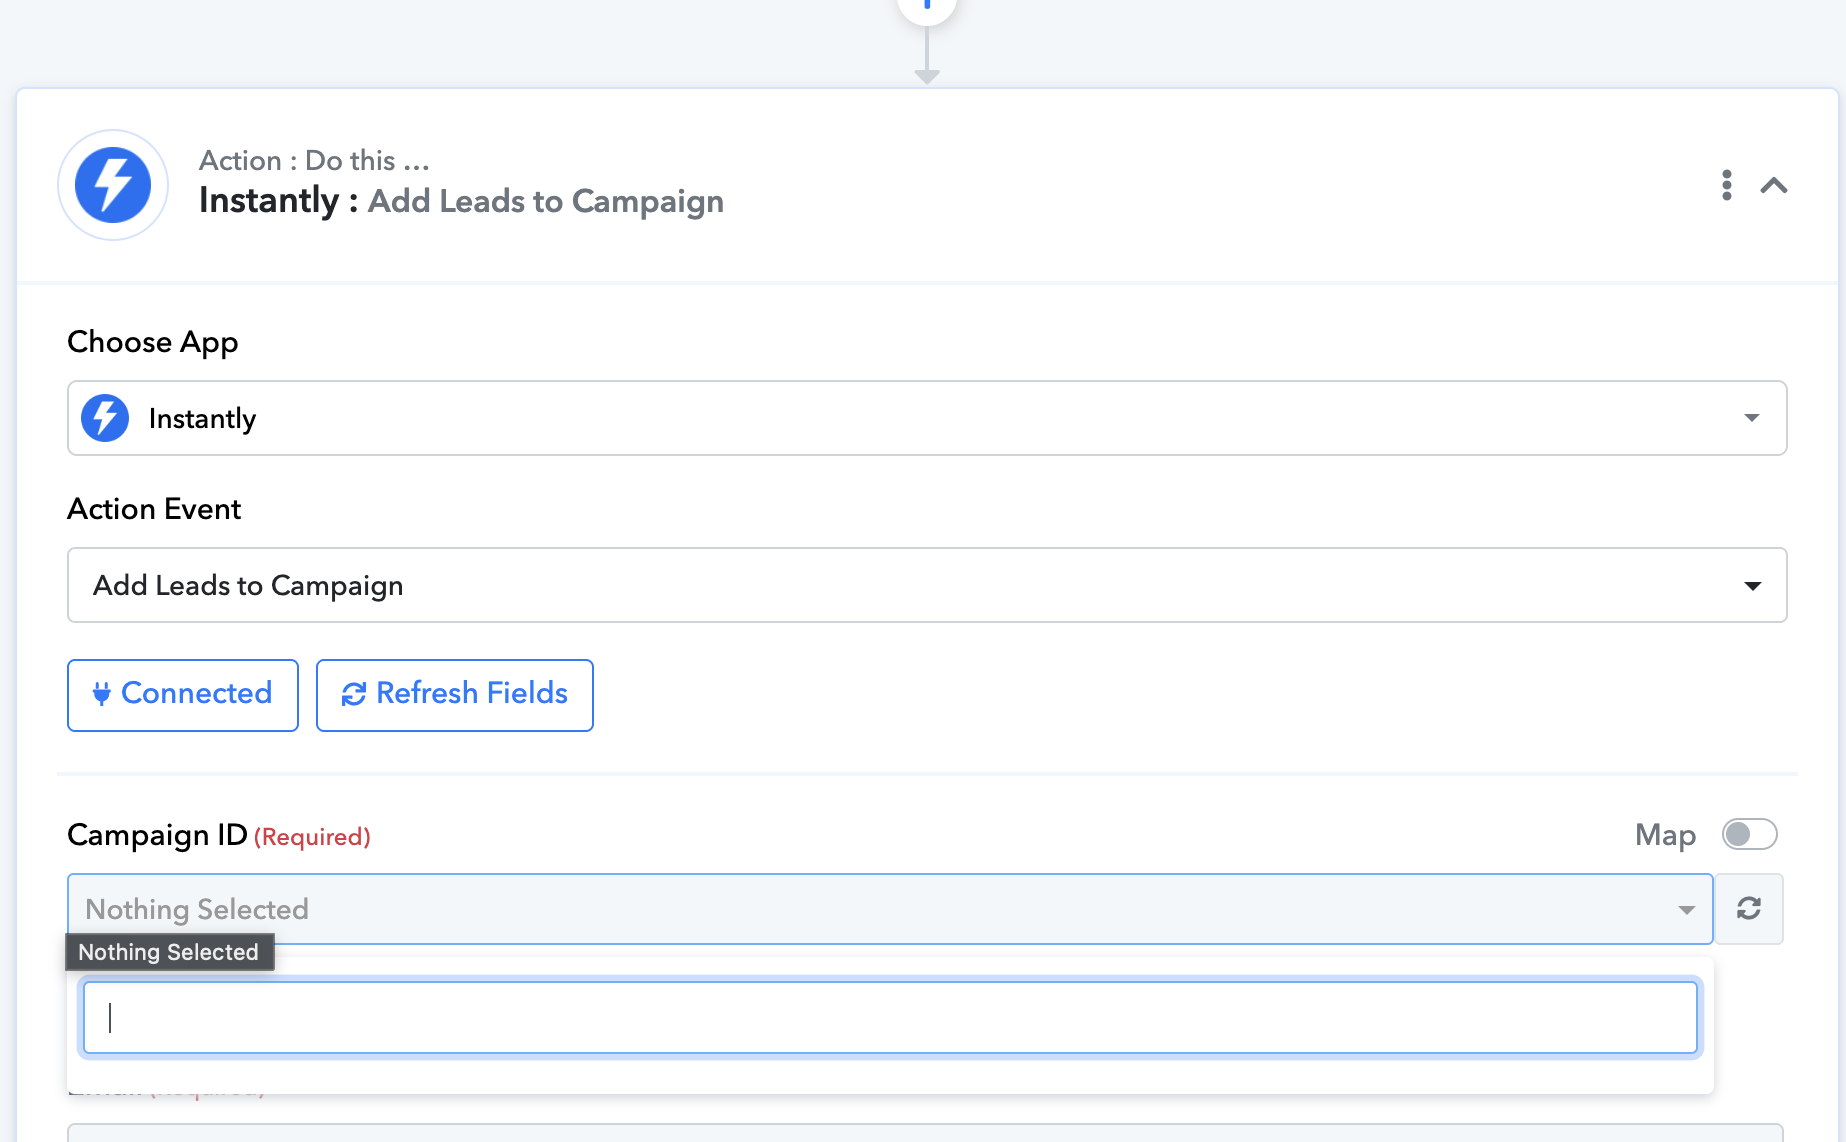Click the 'Instantly : Add Leads to Campaign' title
The width and height of the screenshot is (1846, 1142).
(461, 201)
